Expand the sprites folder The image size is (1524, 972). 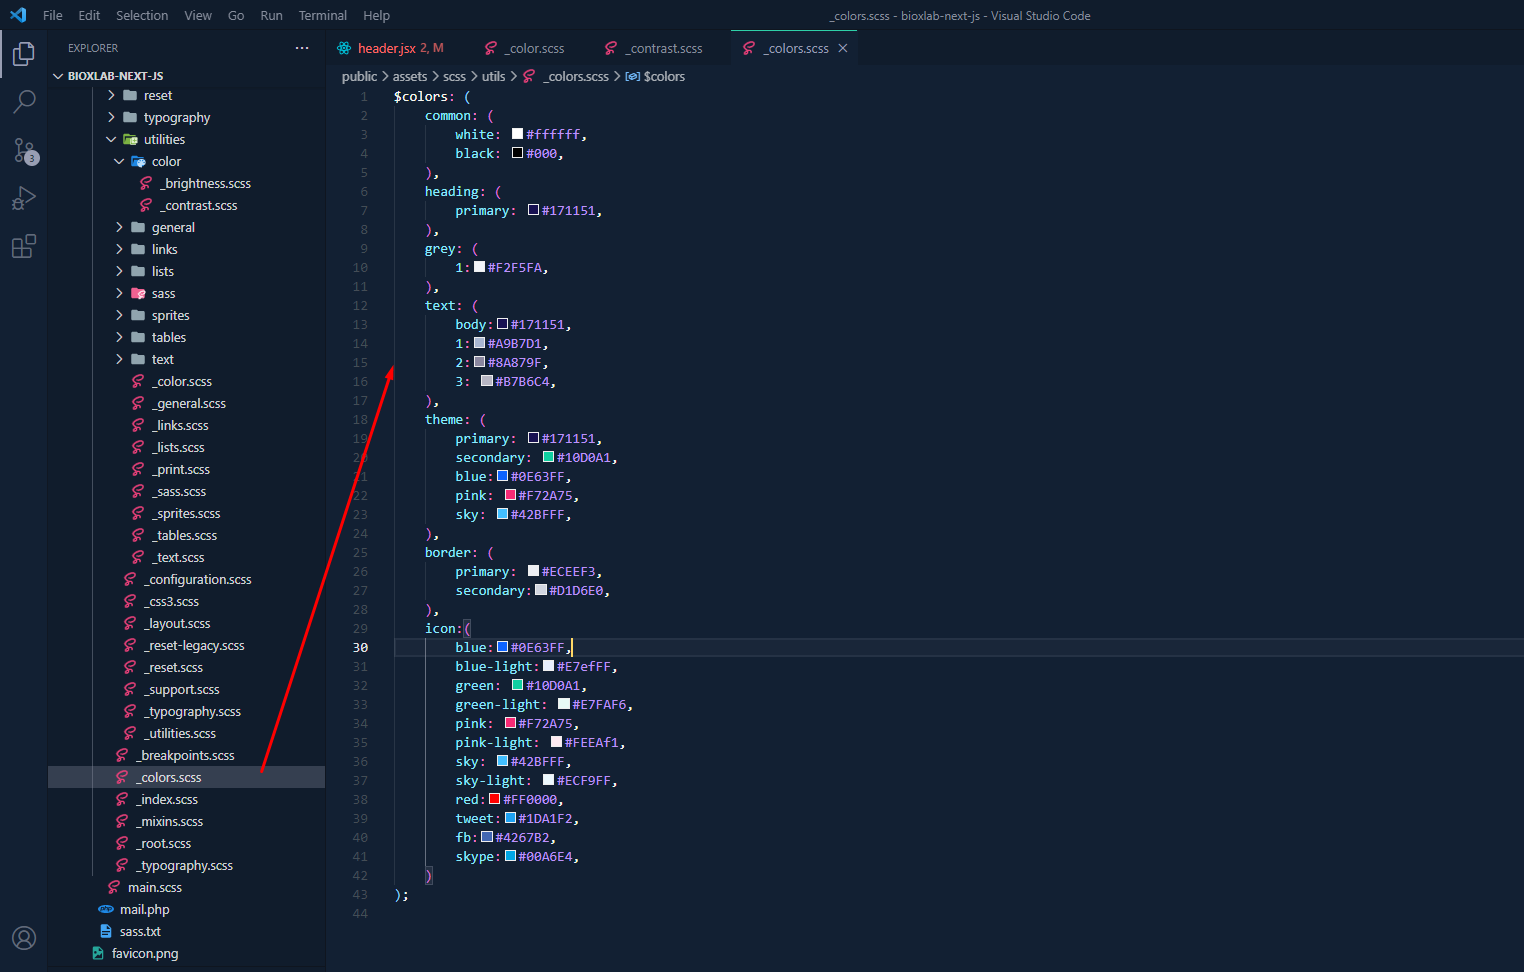(119, 316)
